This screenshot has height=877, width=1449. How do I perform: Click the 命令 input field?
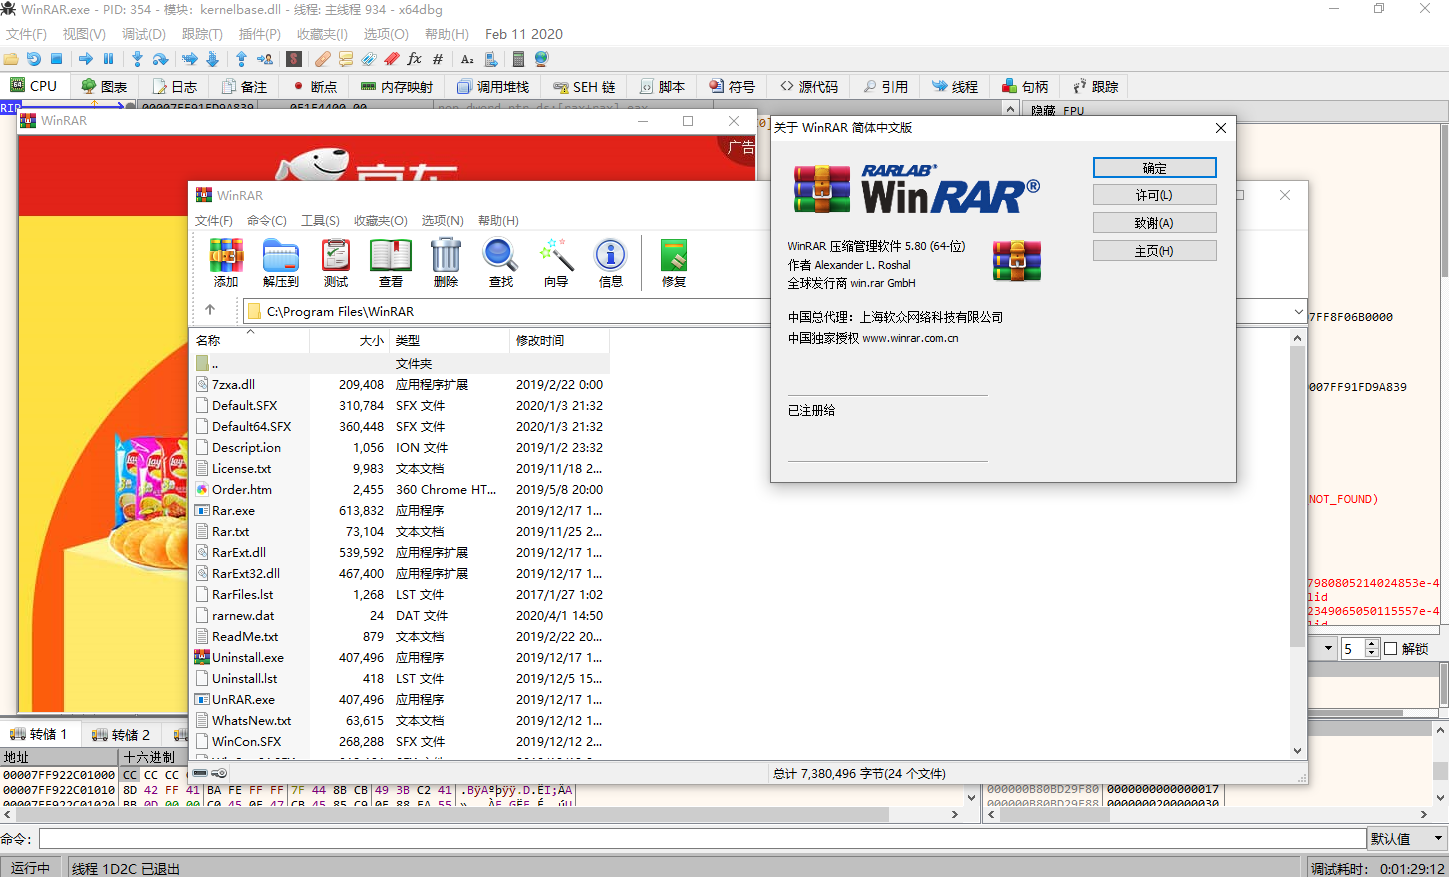702,839
